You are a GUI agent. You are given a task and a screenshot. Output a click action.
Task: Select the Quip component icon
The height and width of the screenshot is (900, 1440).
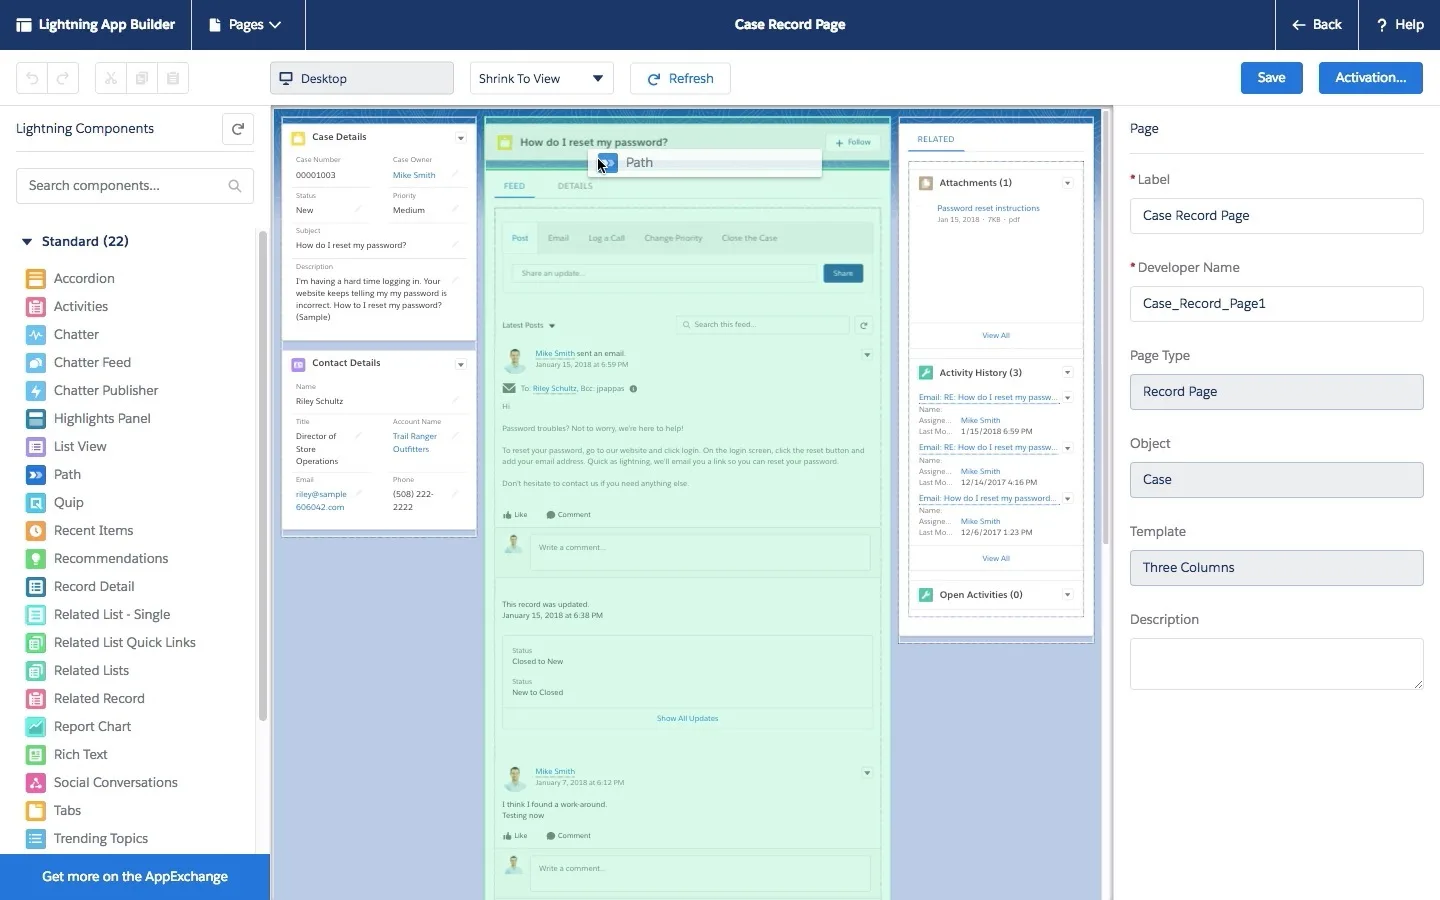35,503
